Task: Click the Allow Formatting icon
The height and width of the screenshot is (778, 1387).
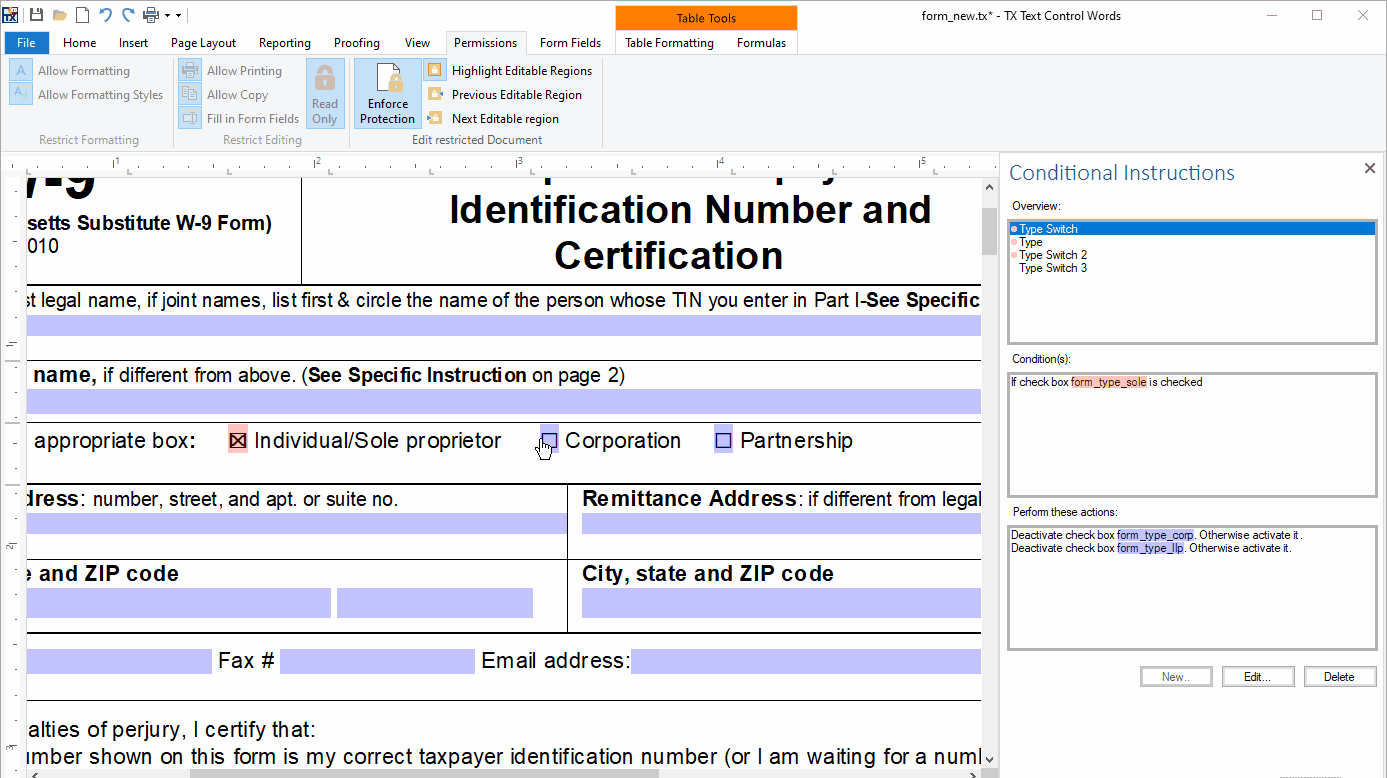Action: tap(21, 71)
